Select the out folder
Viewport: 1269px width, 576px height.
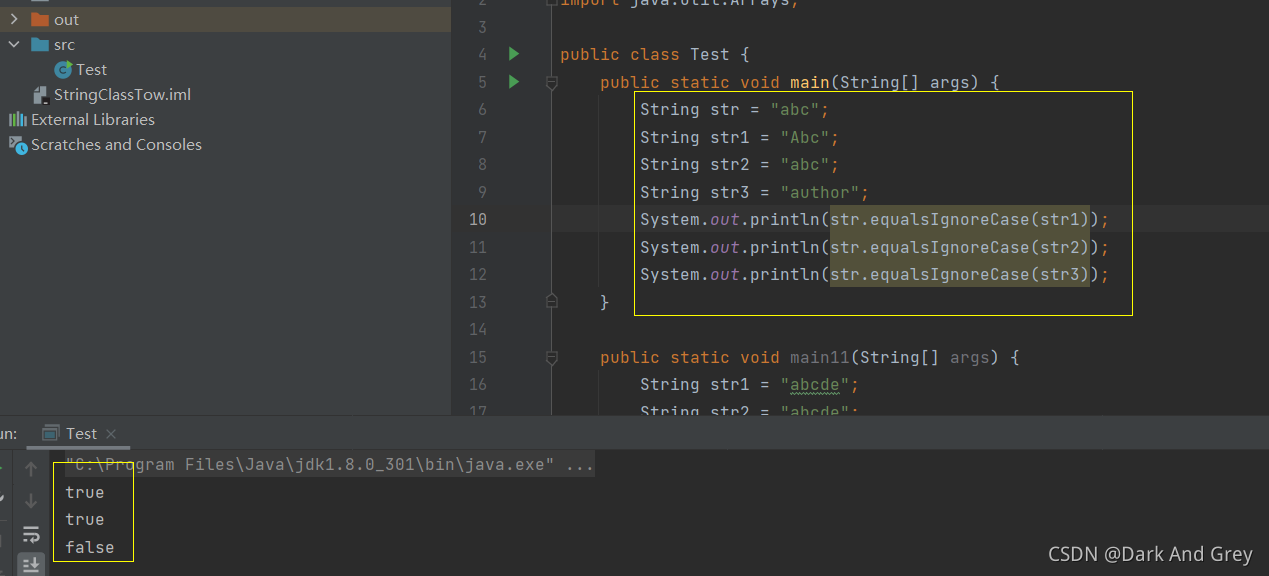(66, 19)
